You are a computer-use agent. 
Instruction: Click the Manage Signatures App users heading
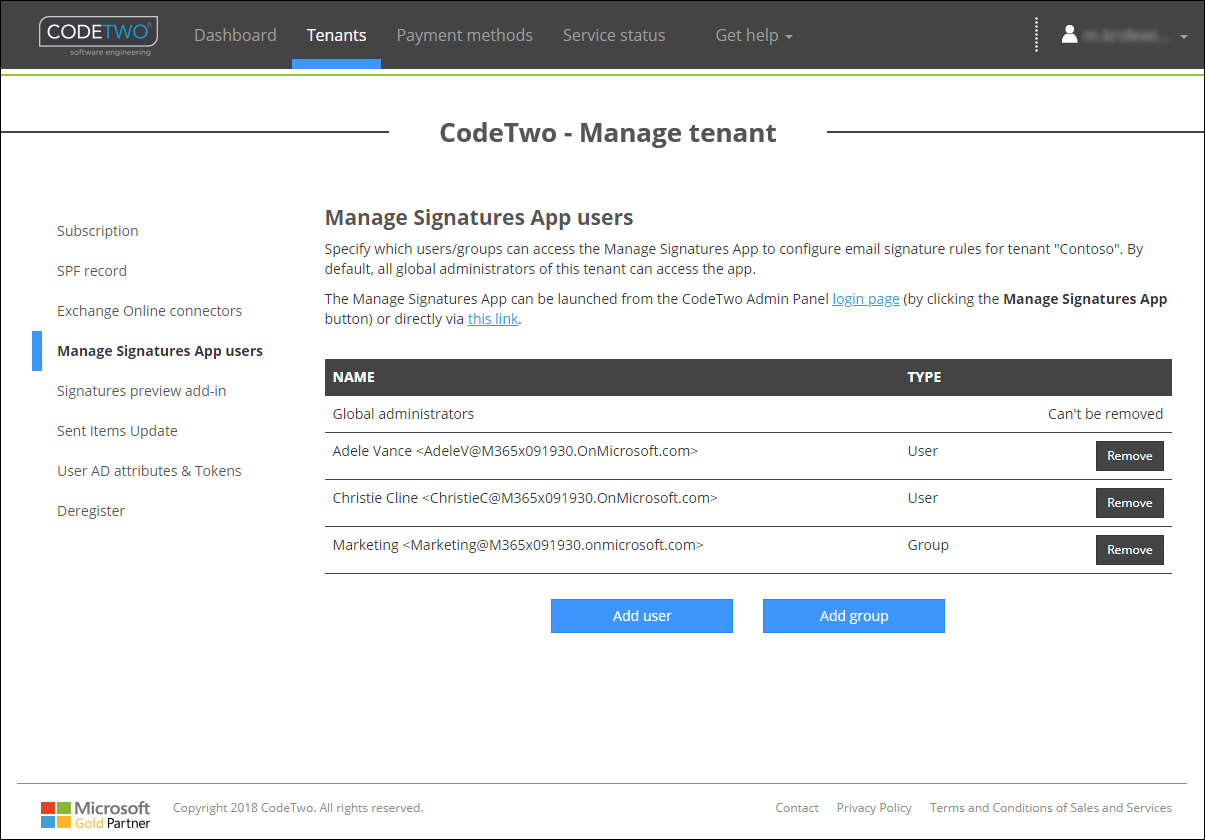(x=479, y=218)
